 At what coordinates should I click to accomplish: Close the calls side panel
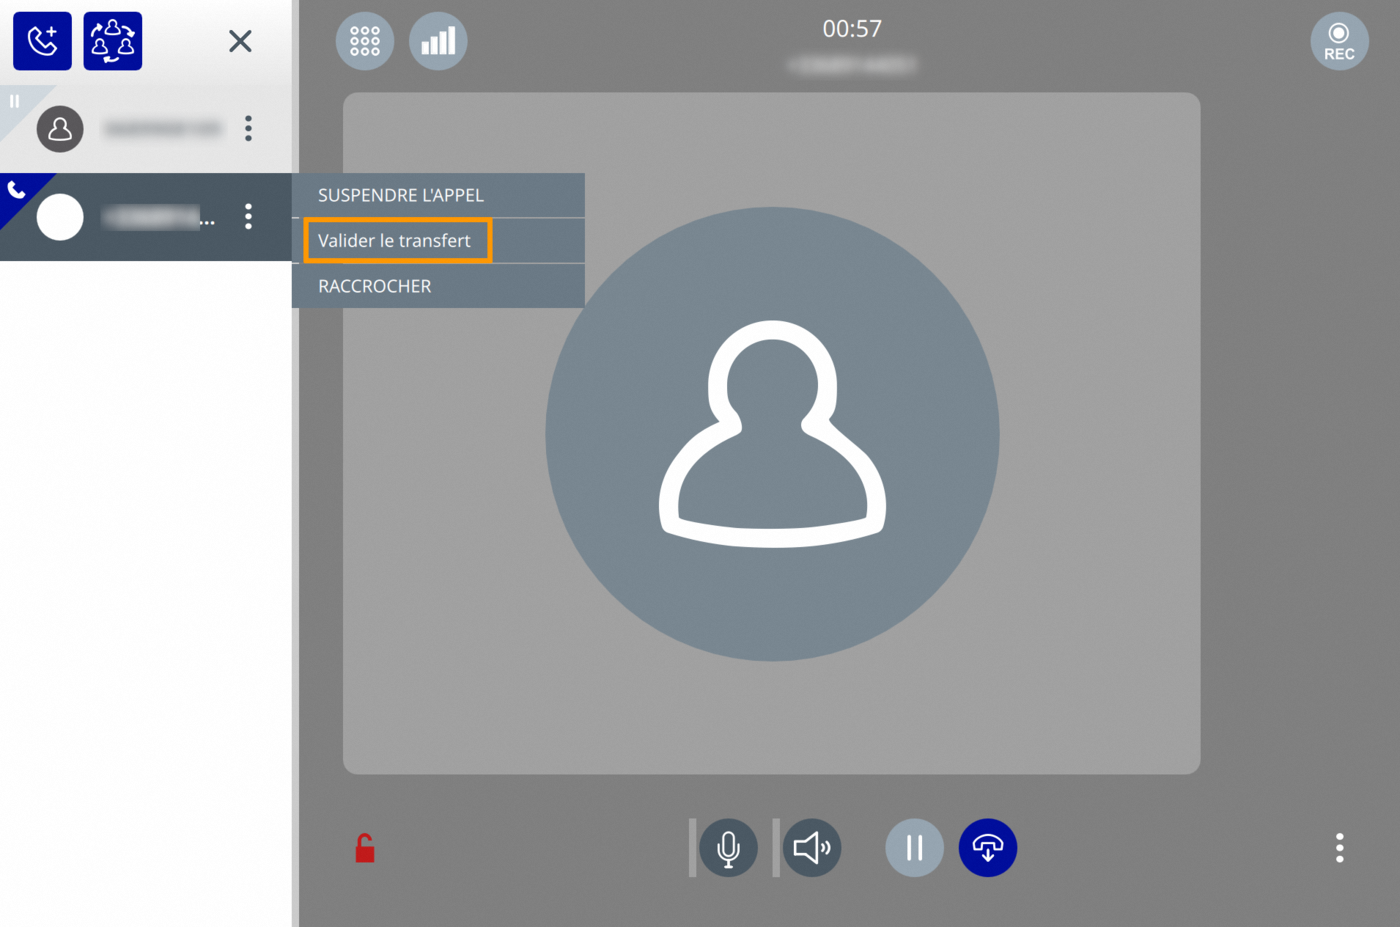[x=240, y=41]
